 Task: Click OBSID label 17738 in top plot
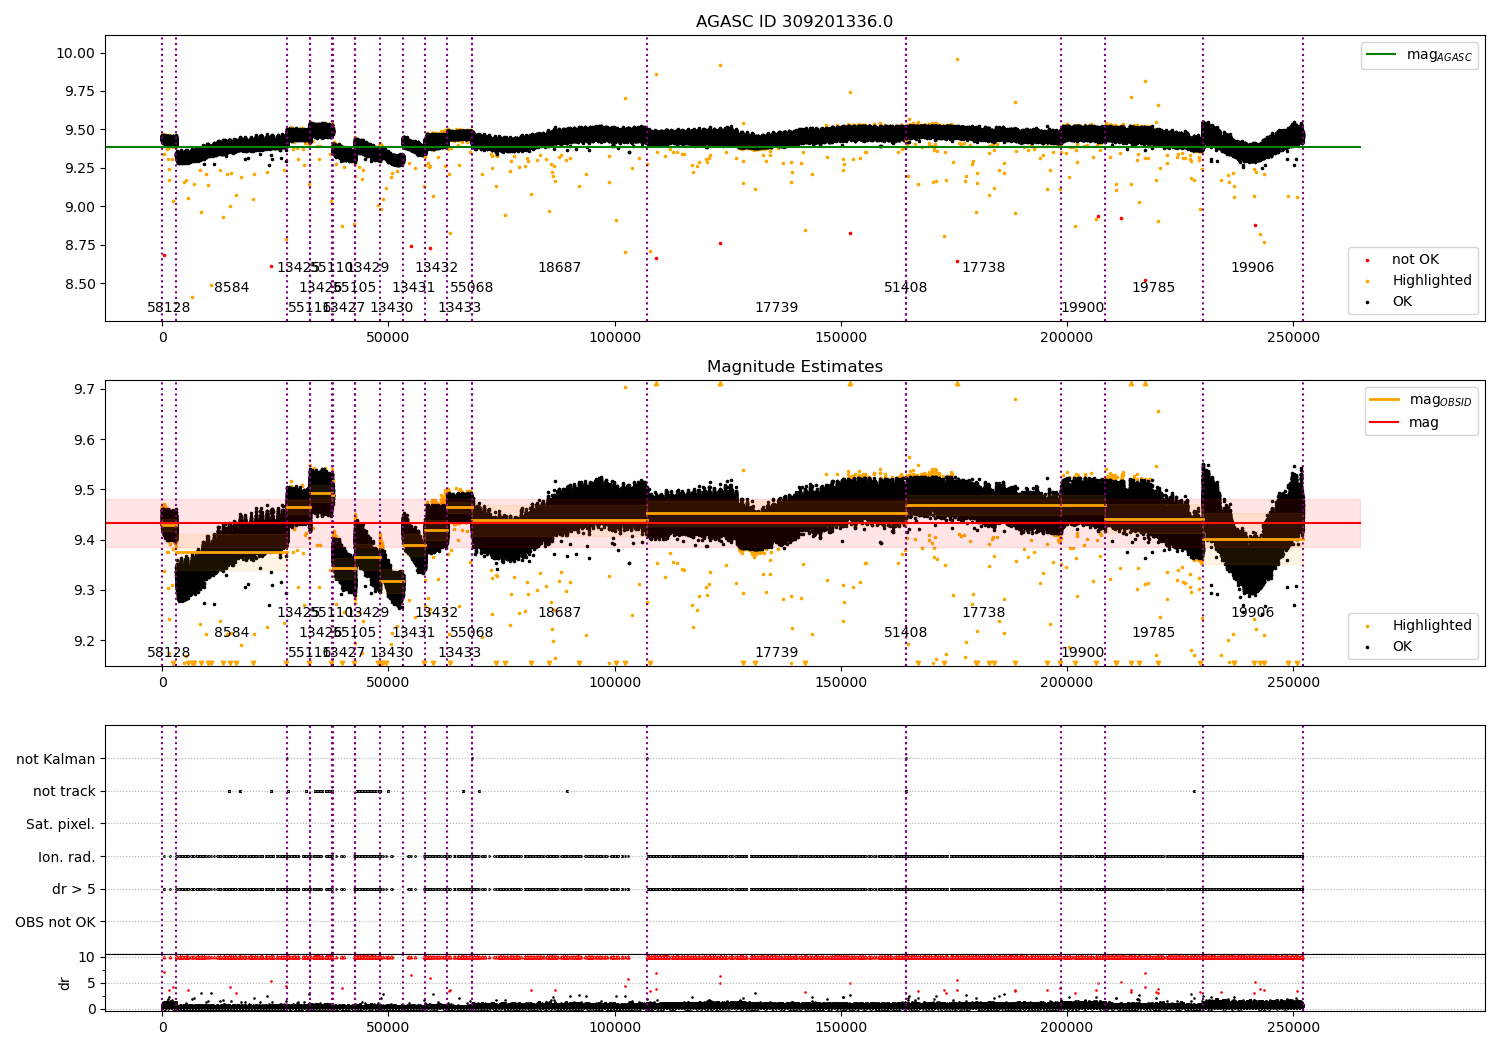click(x=984, y=268)
